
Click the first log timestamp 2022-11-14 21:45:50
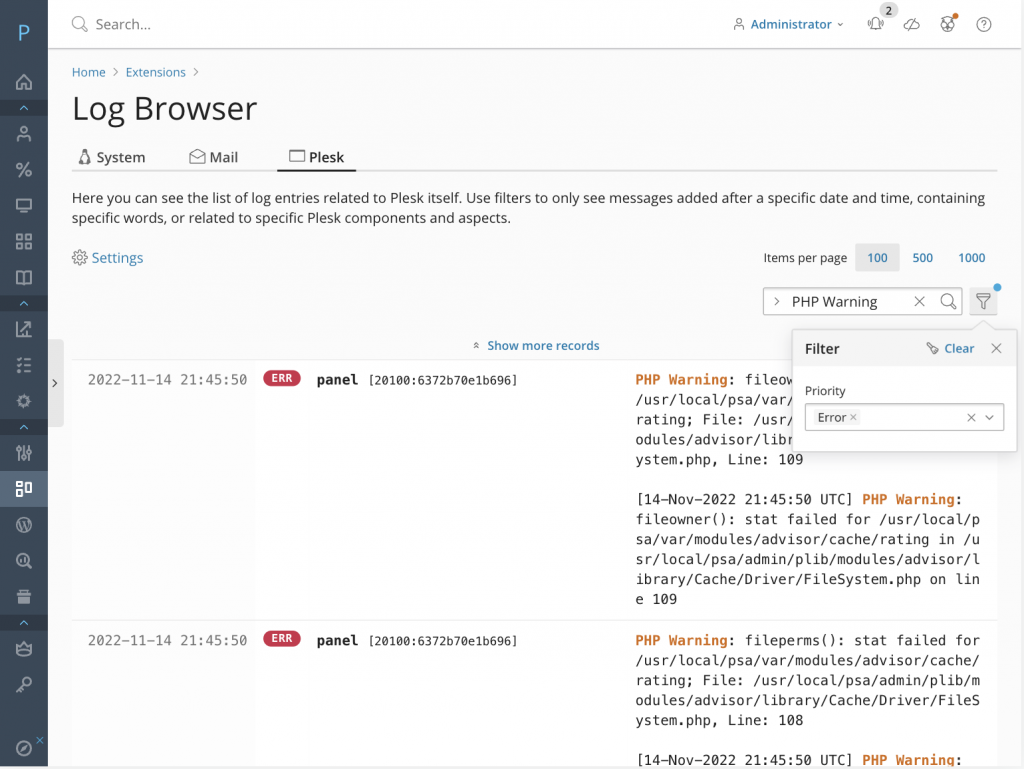coord(167,380)
